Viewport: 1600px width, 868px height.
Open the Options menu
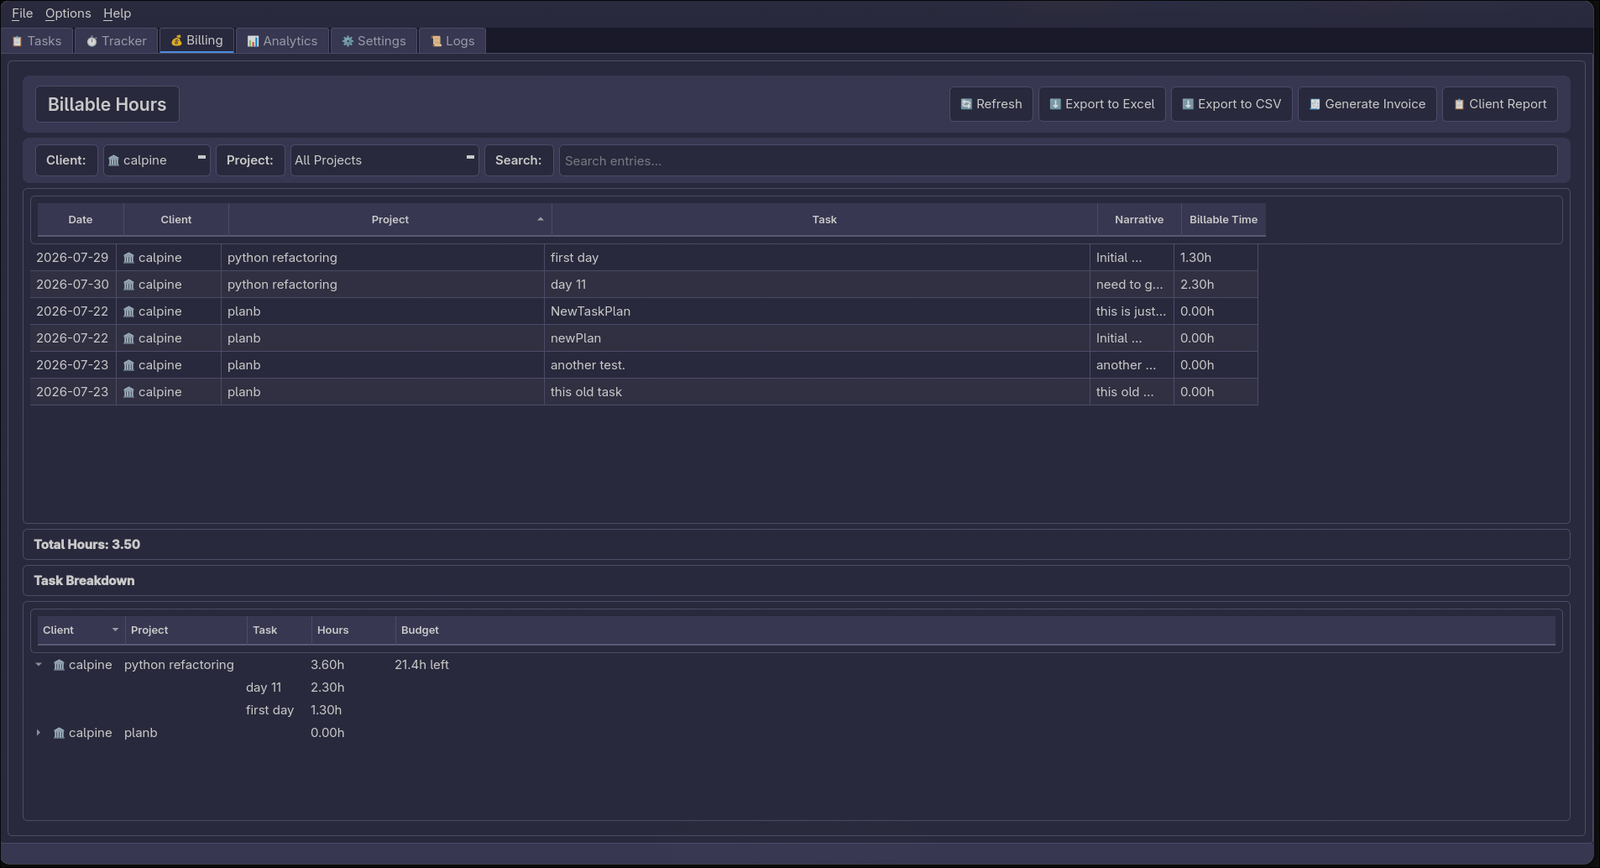(x=68, y=13)
